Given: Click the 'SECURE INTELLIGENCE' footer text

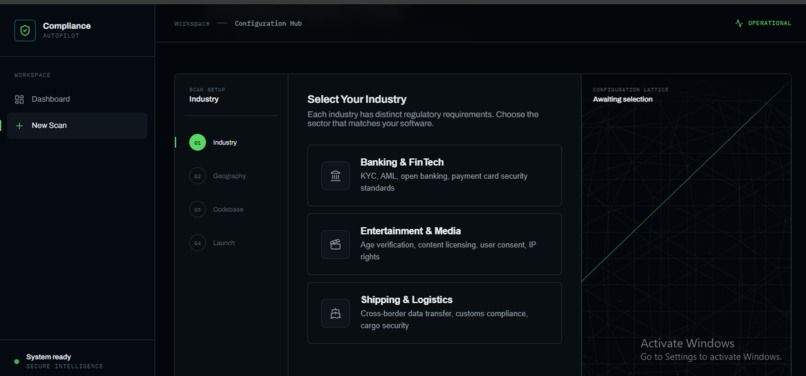Looking at the screenshot, I should [x=65, y=367].
